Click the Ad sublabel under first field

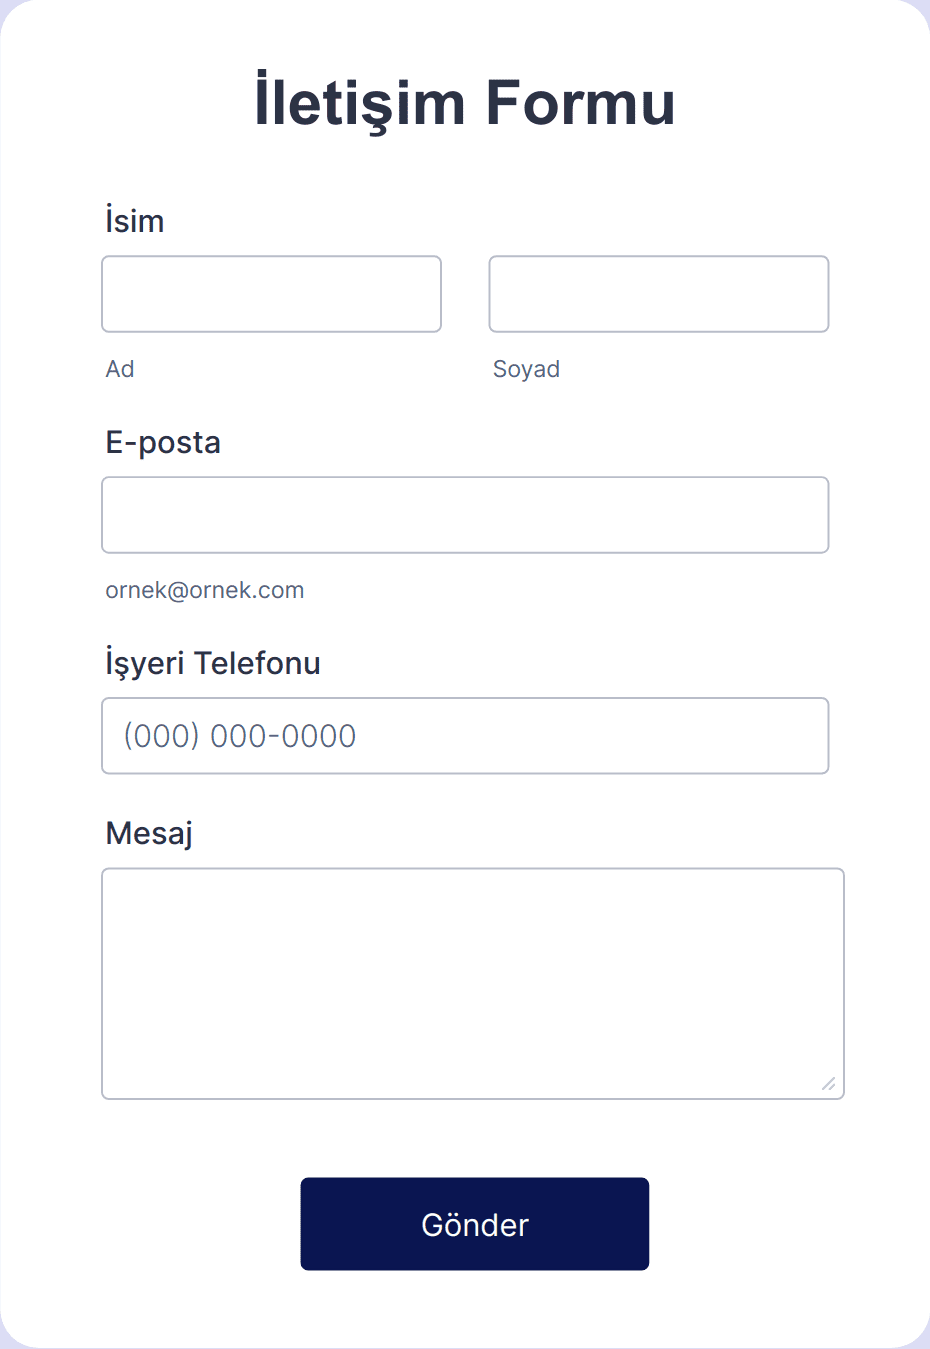(120, 369)
